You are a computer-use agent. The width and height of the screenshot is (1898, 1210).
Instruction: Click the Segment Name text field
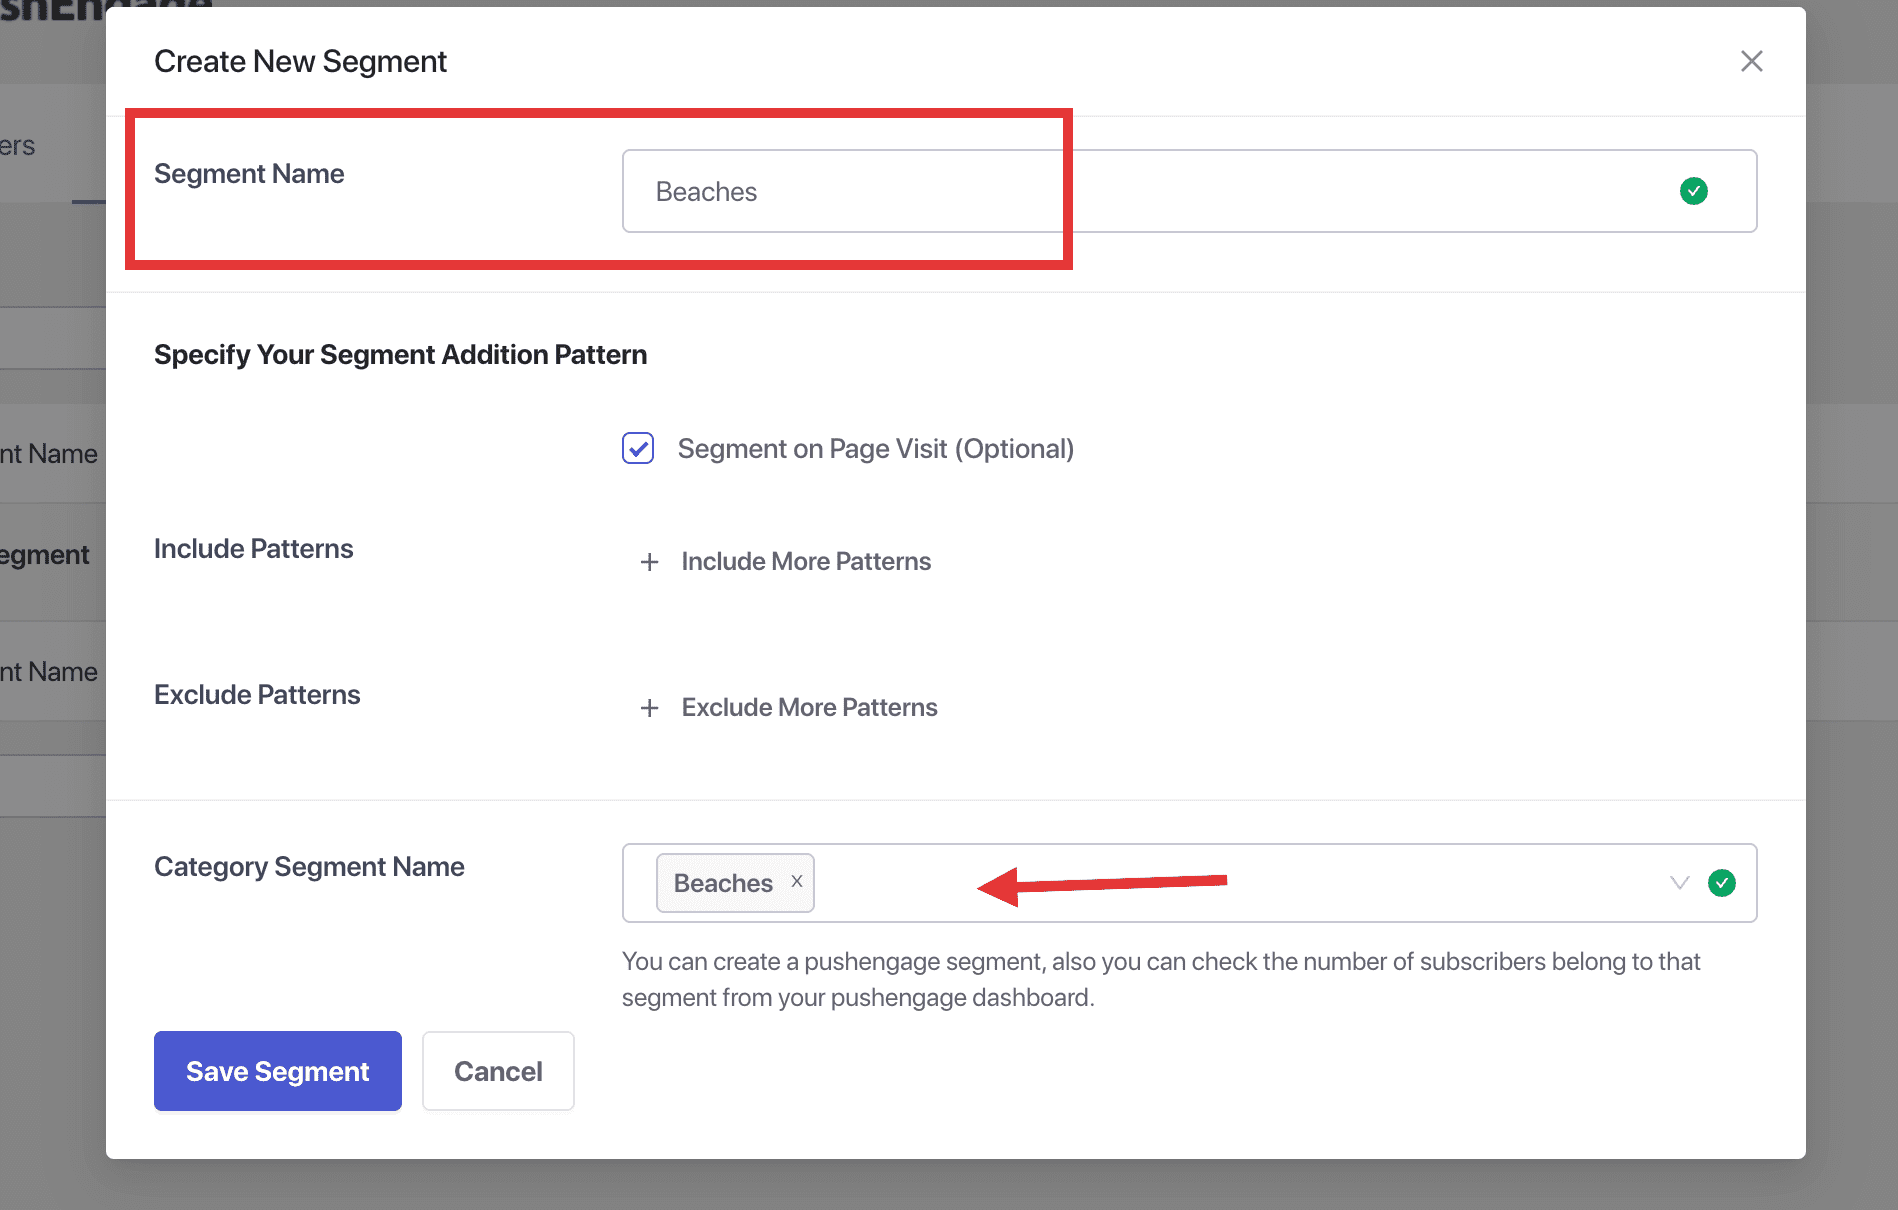coord(1150,191)
